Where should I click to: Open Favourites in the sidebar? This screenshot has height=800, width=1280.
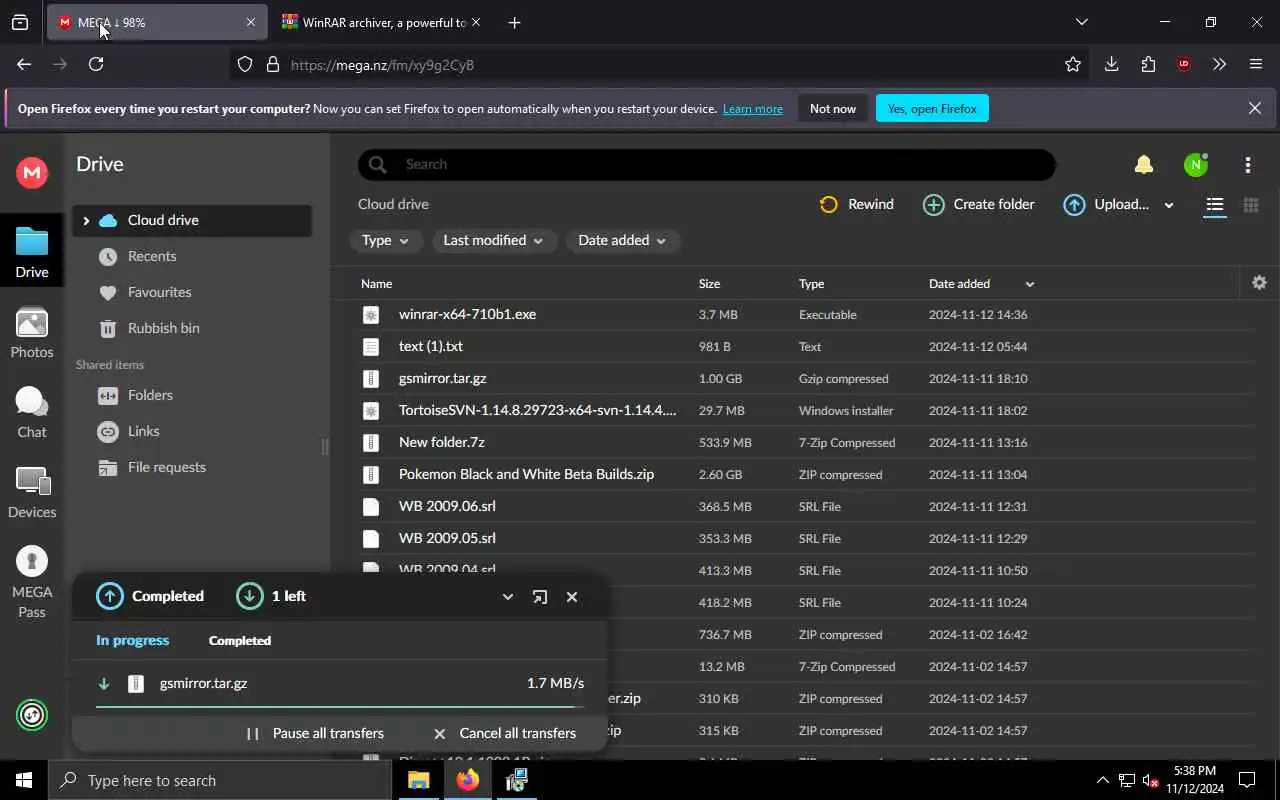(159, 292)
